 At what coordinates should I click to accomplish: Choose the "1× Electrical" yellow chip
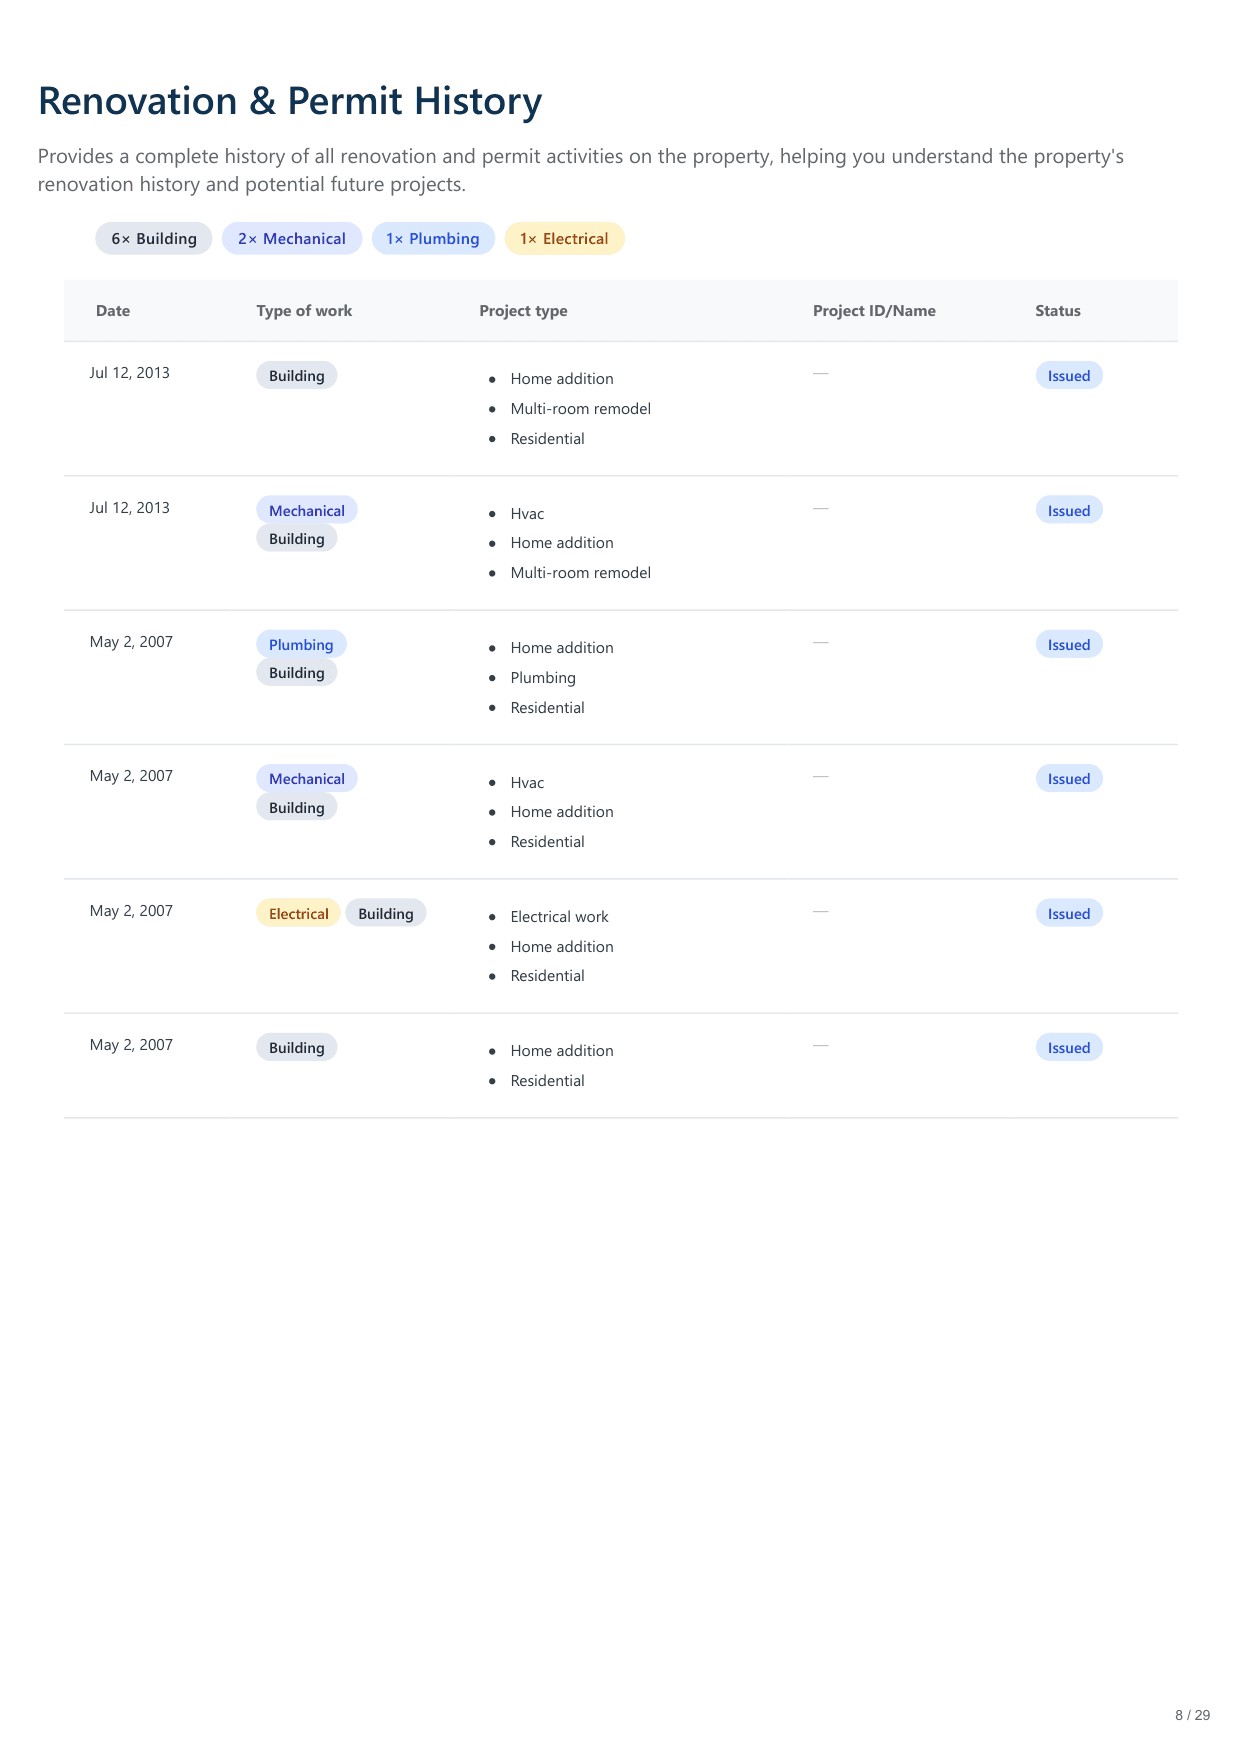pyautogui.click(x=564, y=239)
